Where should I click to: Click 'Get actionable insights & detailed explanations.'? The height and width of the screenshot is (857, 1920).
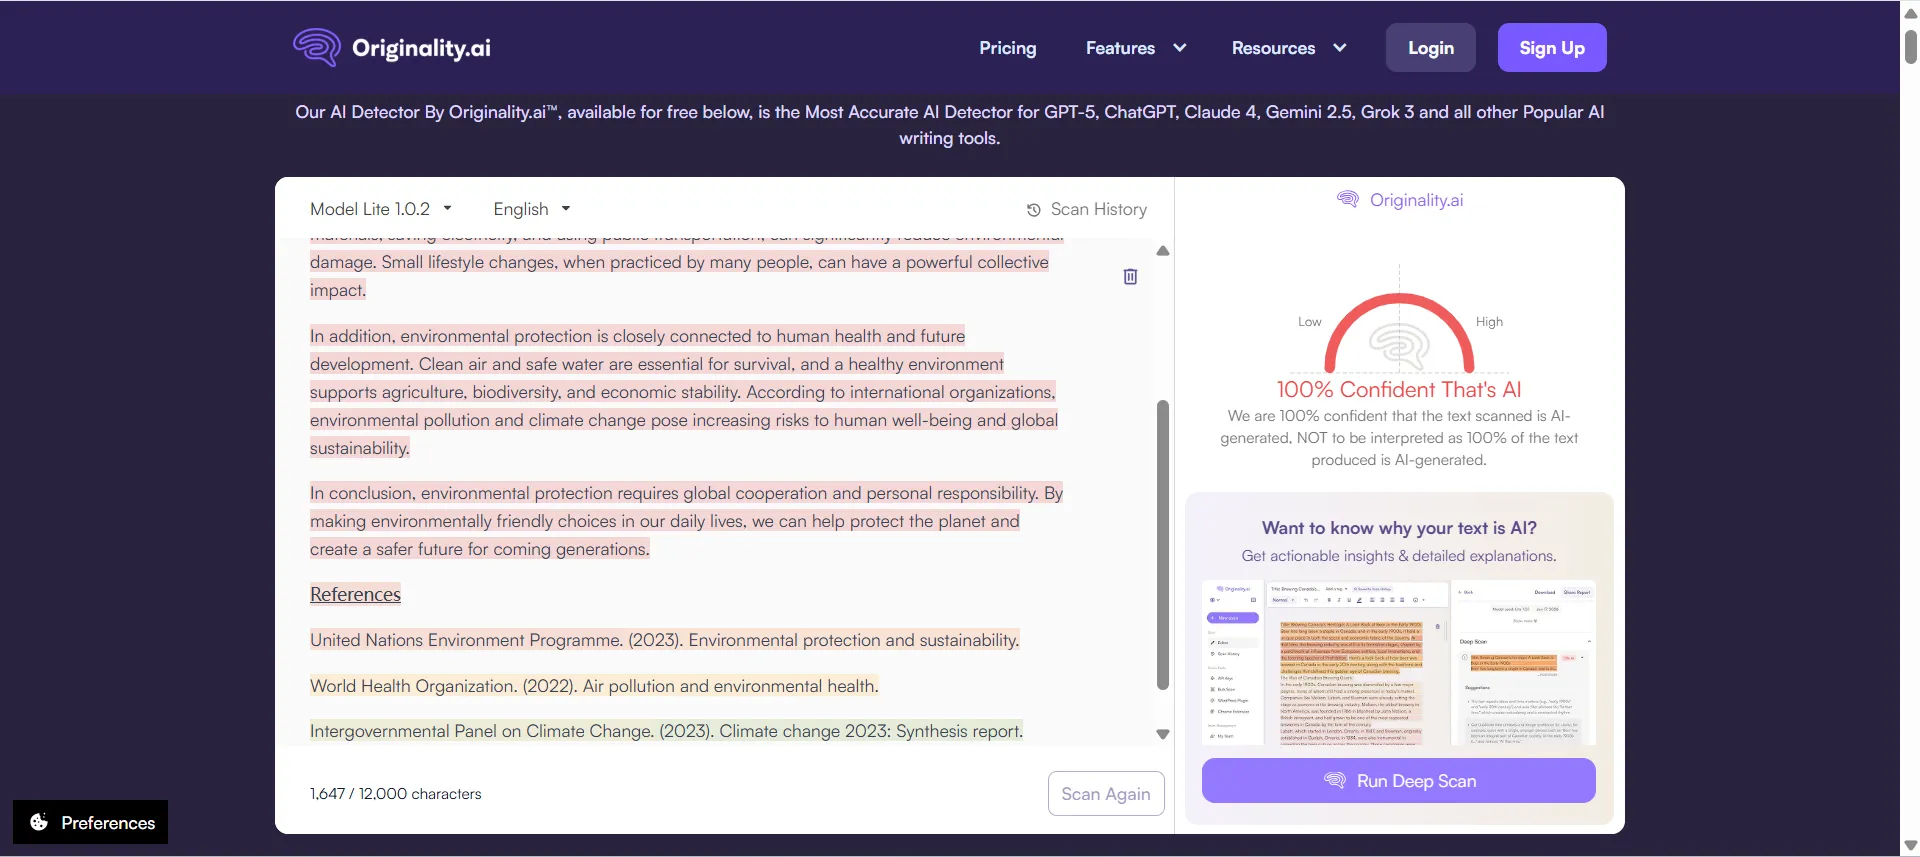pyautogui.click(x=1399, y=556)
